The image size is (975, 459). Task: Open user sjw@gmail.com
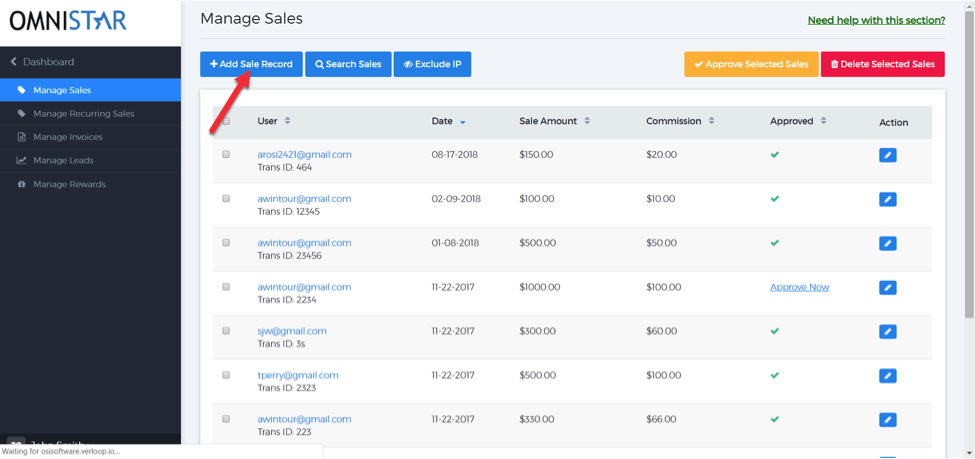(x=292, y=332)
